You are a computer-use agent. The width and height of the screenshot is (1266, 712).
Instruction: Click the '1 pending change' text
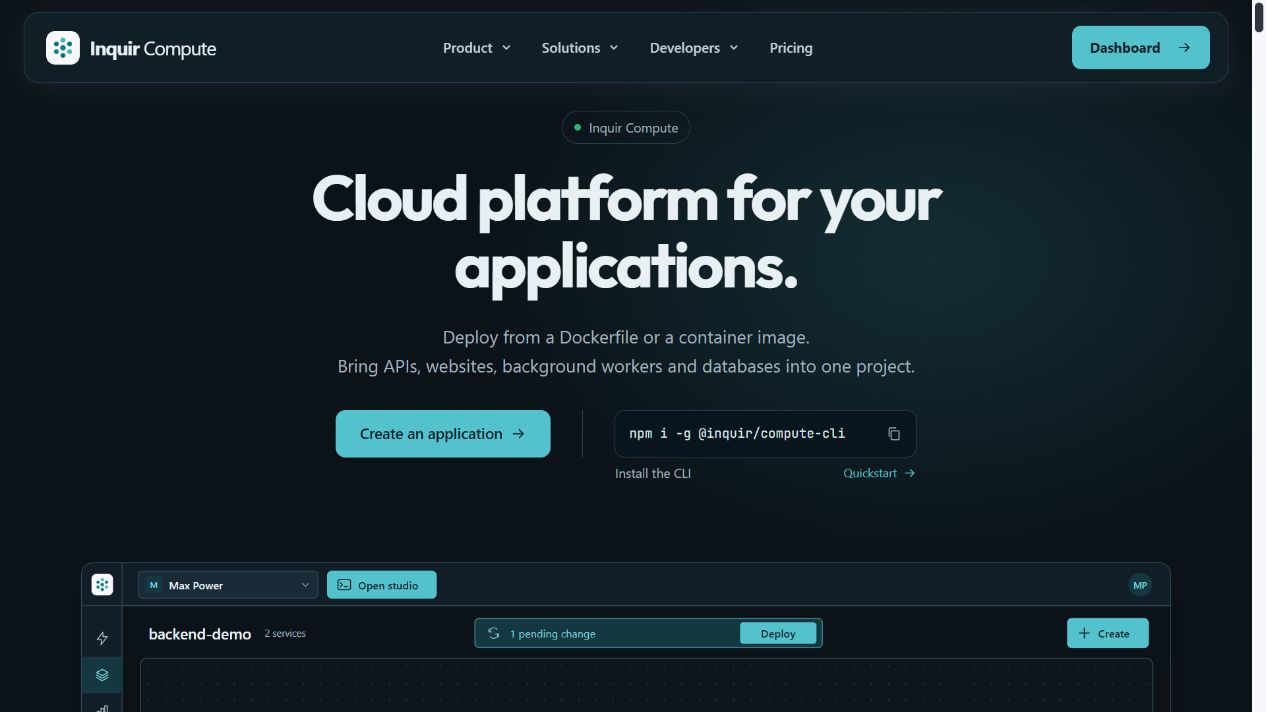(x=553, y=634)
